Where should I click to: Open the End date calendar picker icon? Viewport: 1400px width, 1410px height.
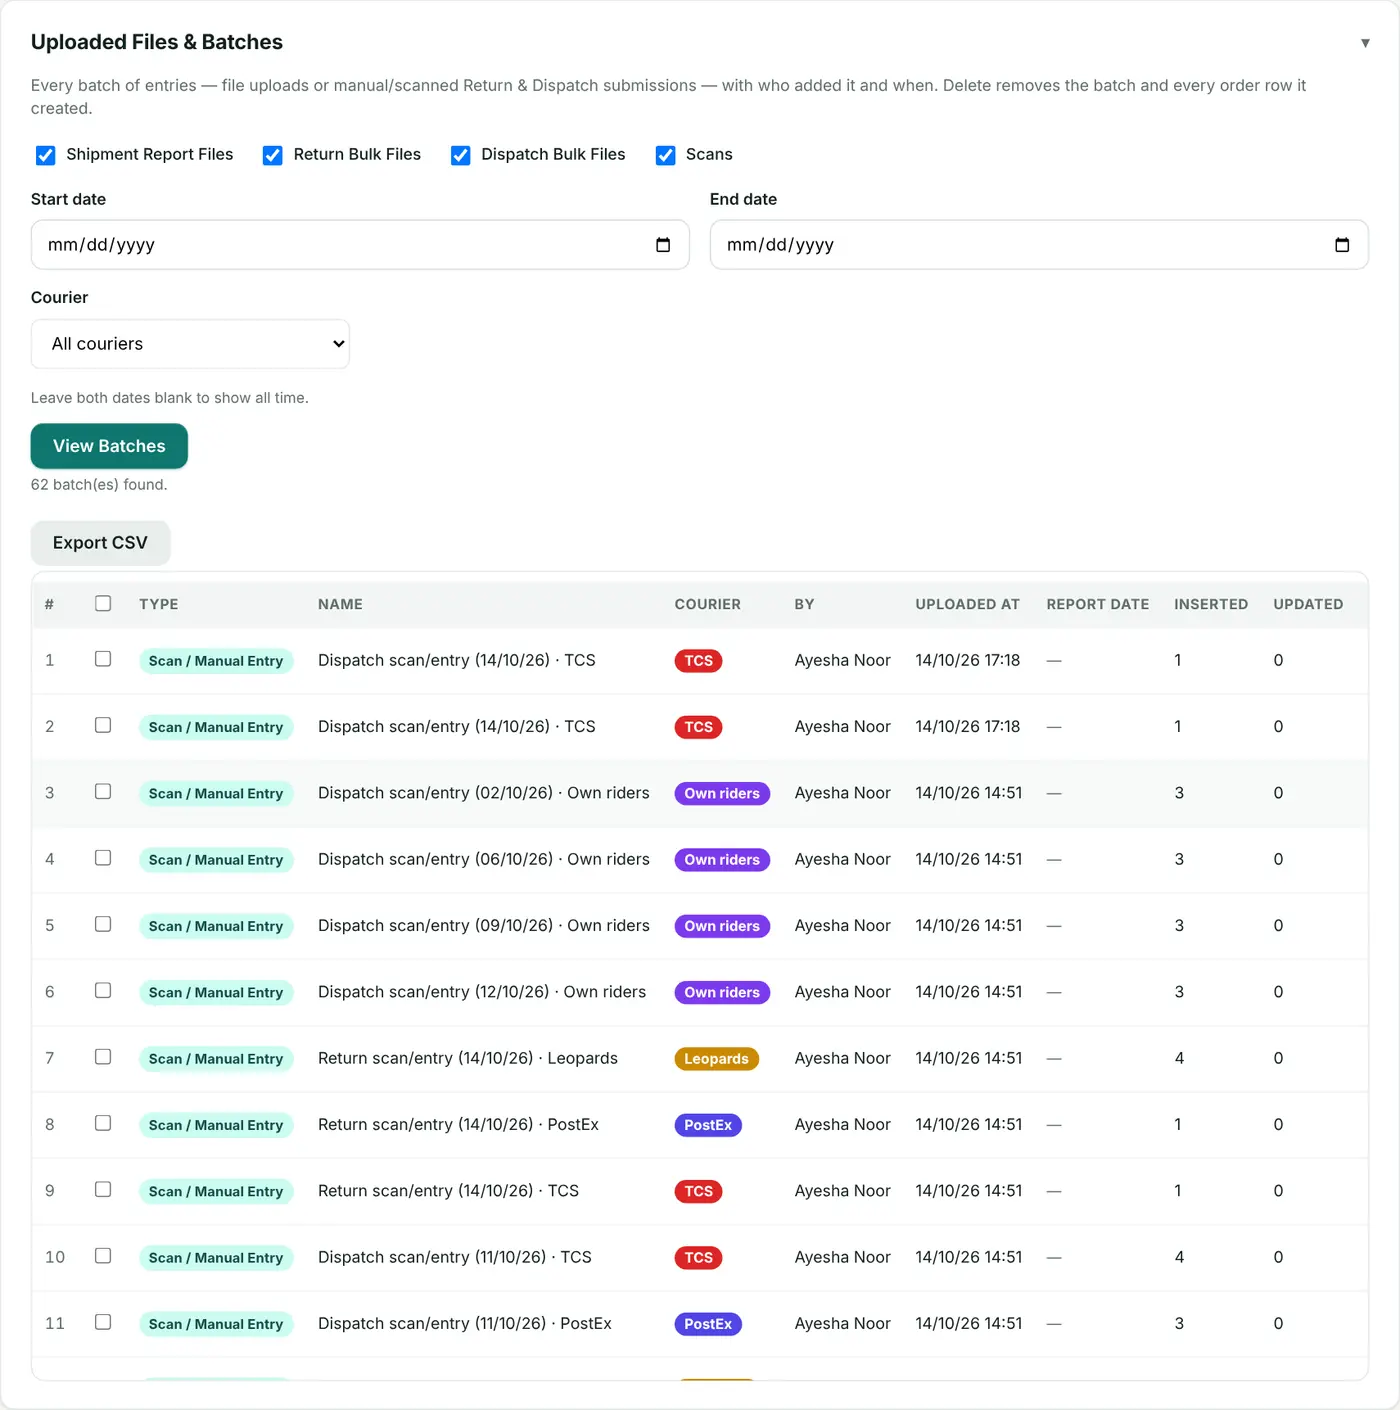click(x=1342, y=245)
